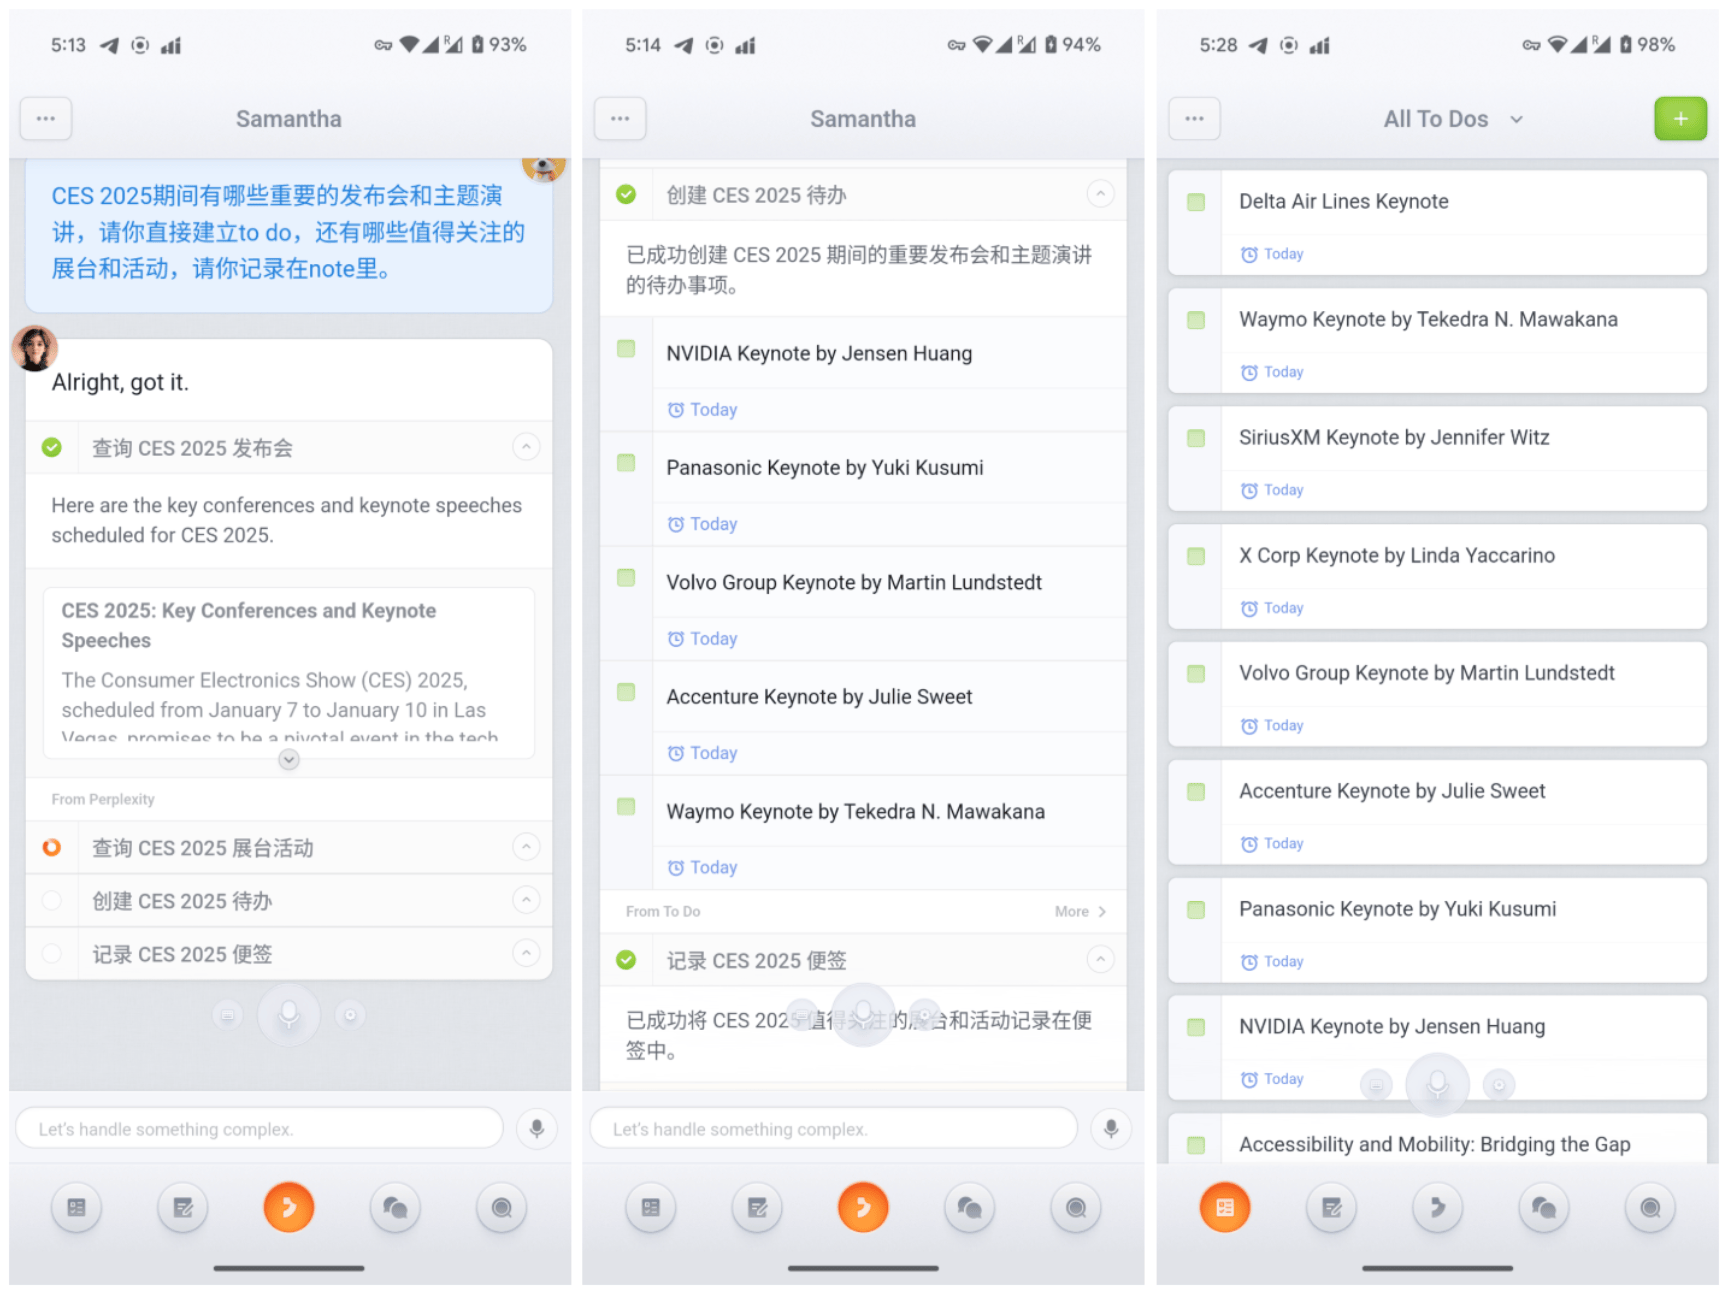Image resolution: width=1728 pixels, height=1294 pixels.
Task: Tap the microphone button beside the 5:13 screen's input
Action: 537,1128
